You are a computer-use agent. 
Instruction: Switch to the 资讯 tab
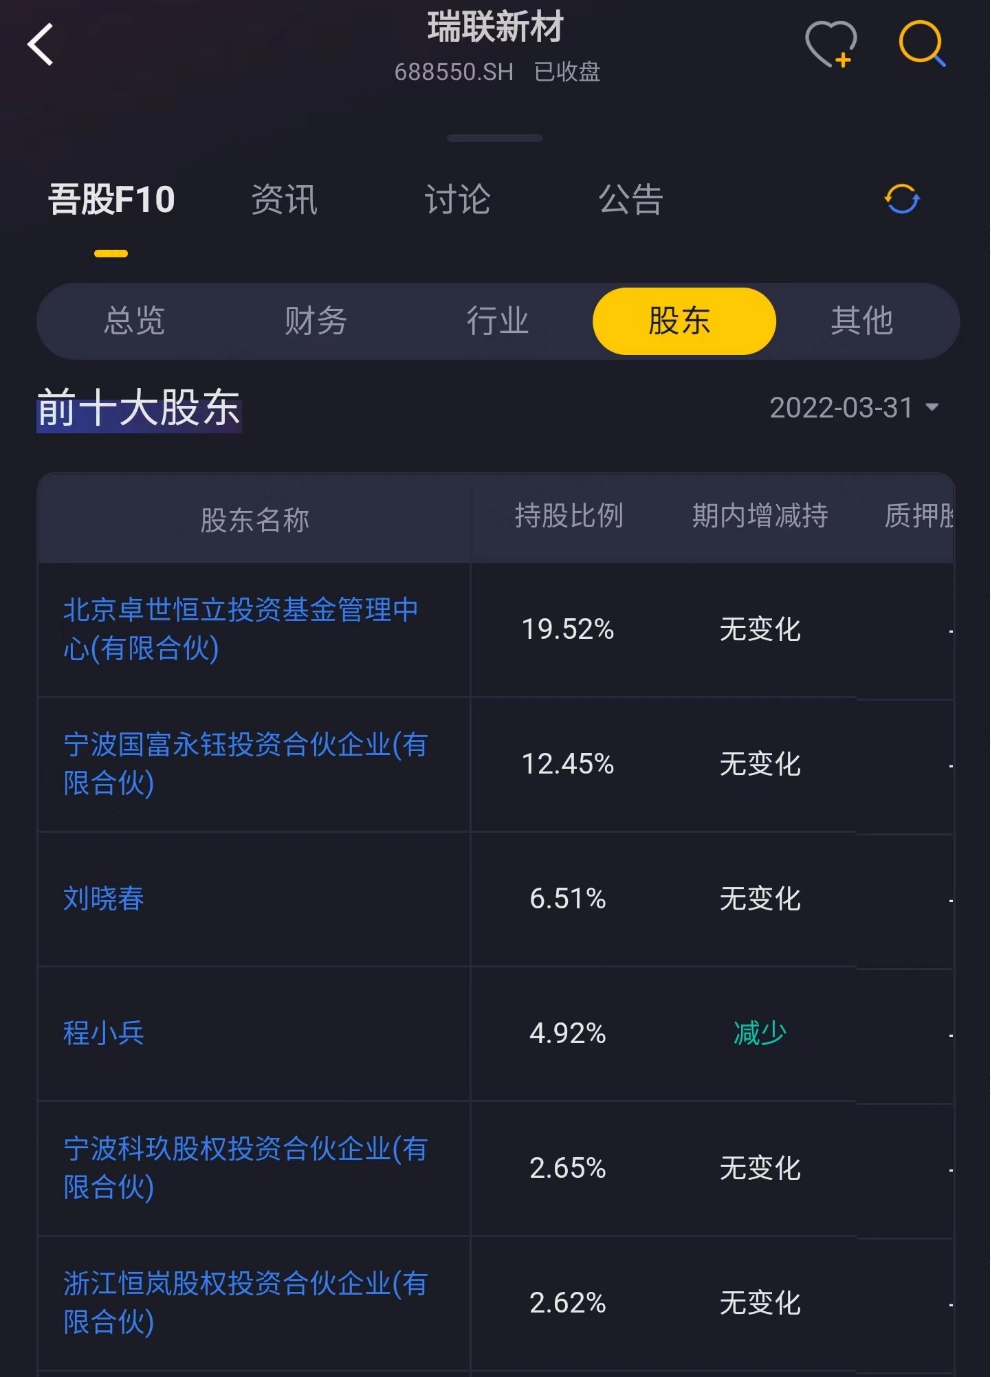[284, 200]
